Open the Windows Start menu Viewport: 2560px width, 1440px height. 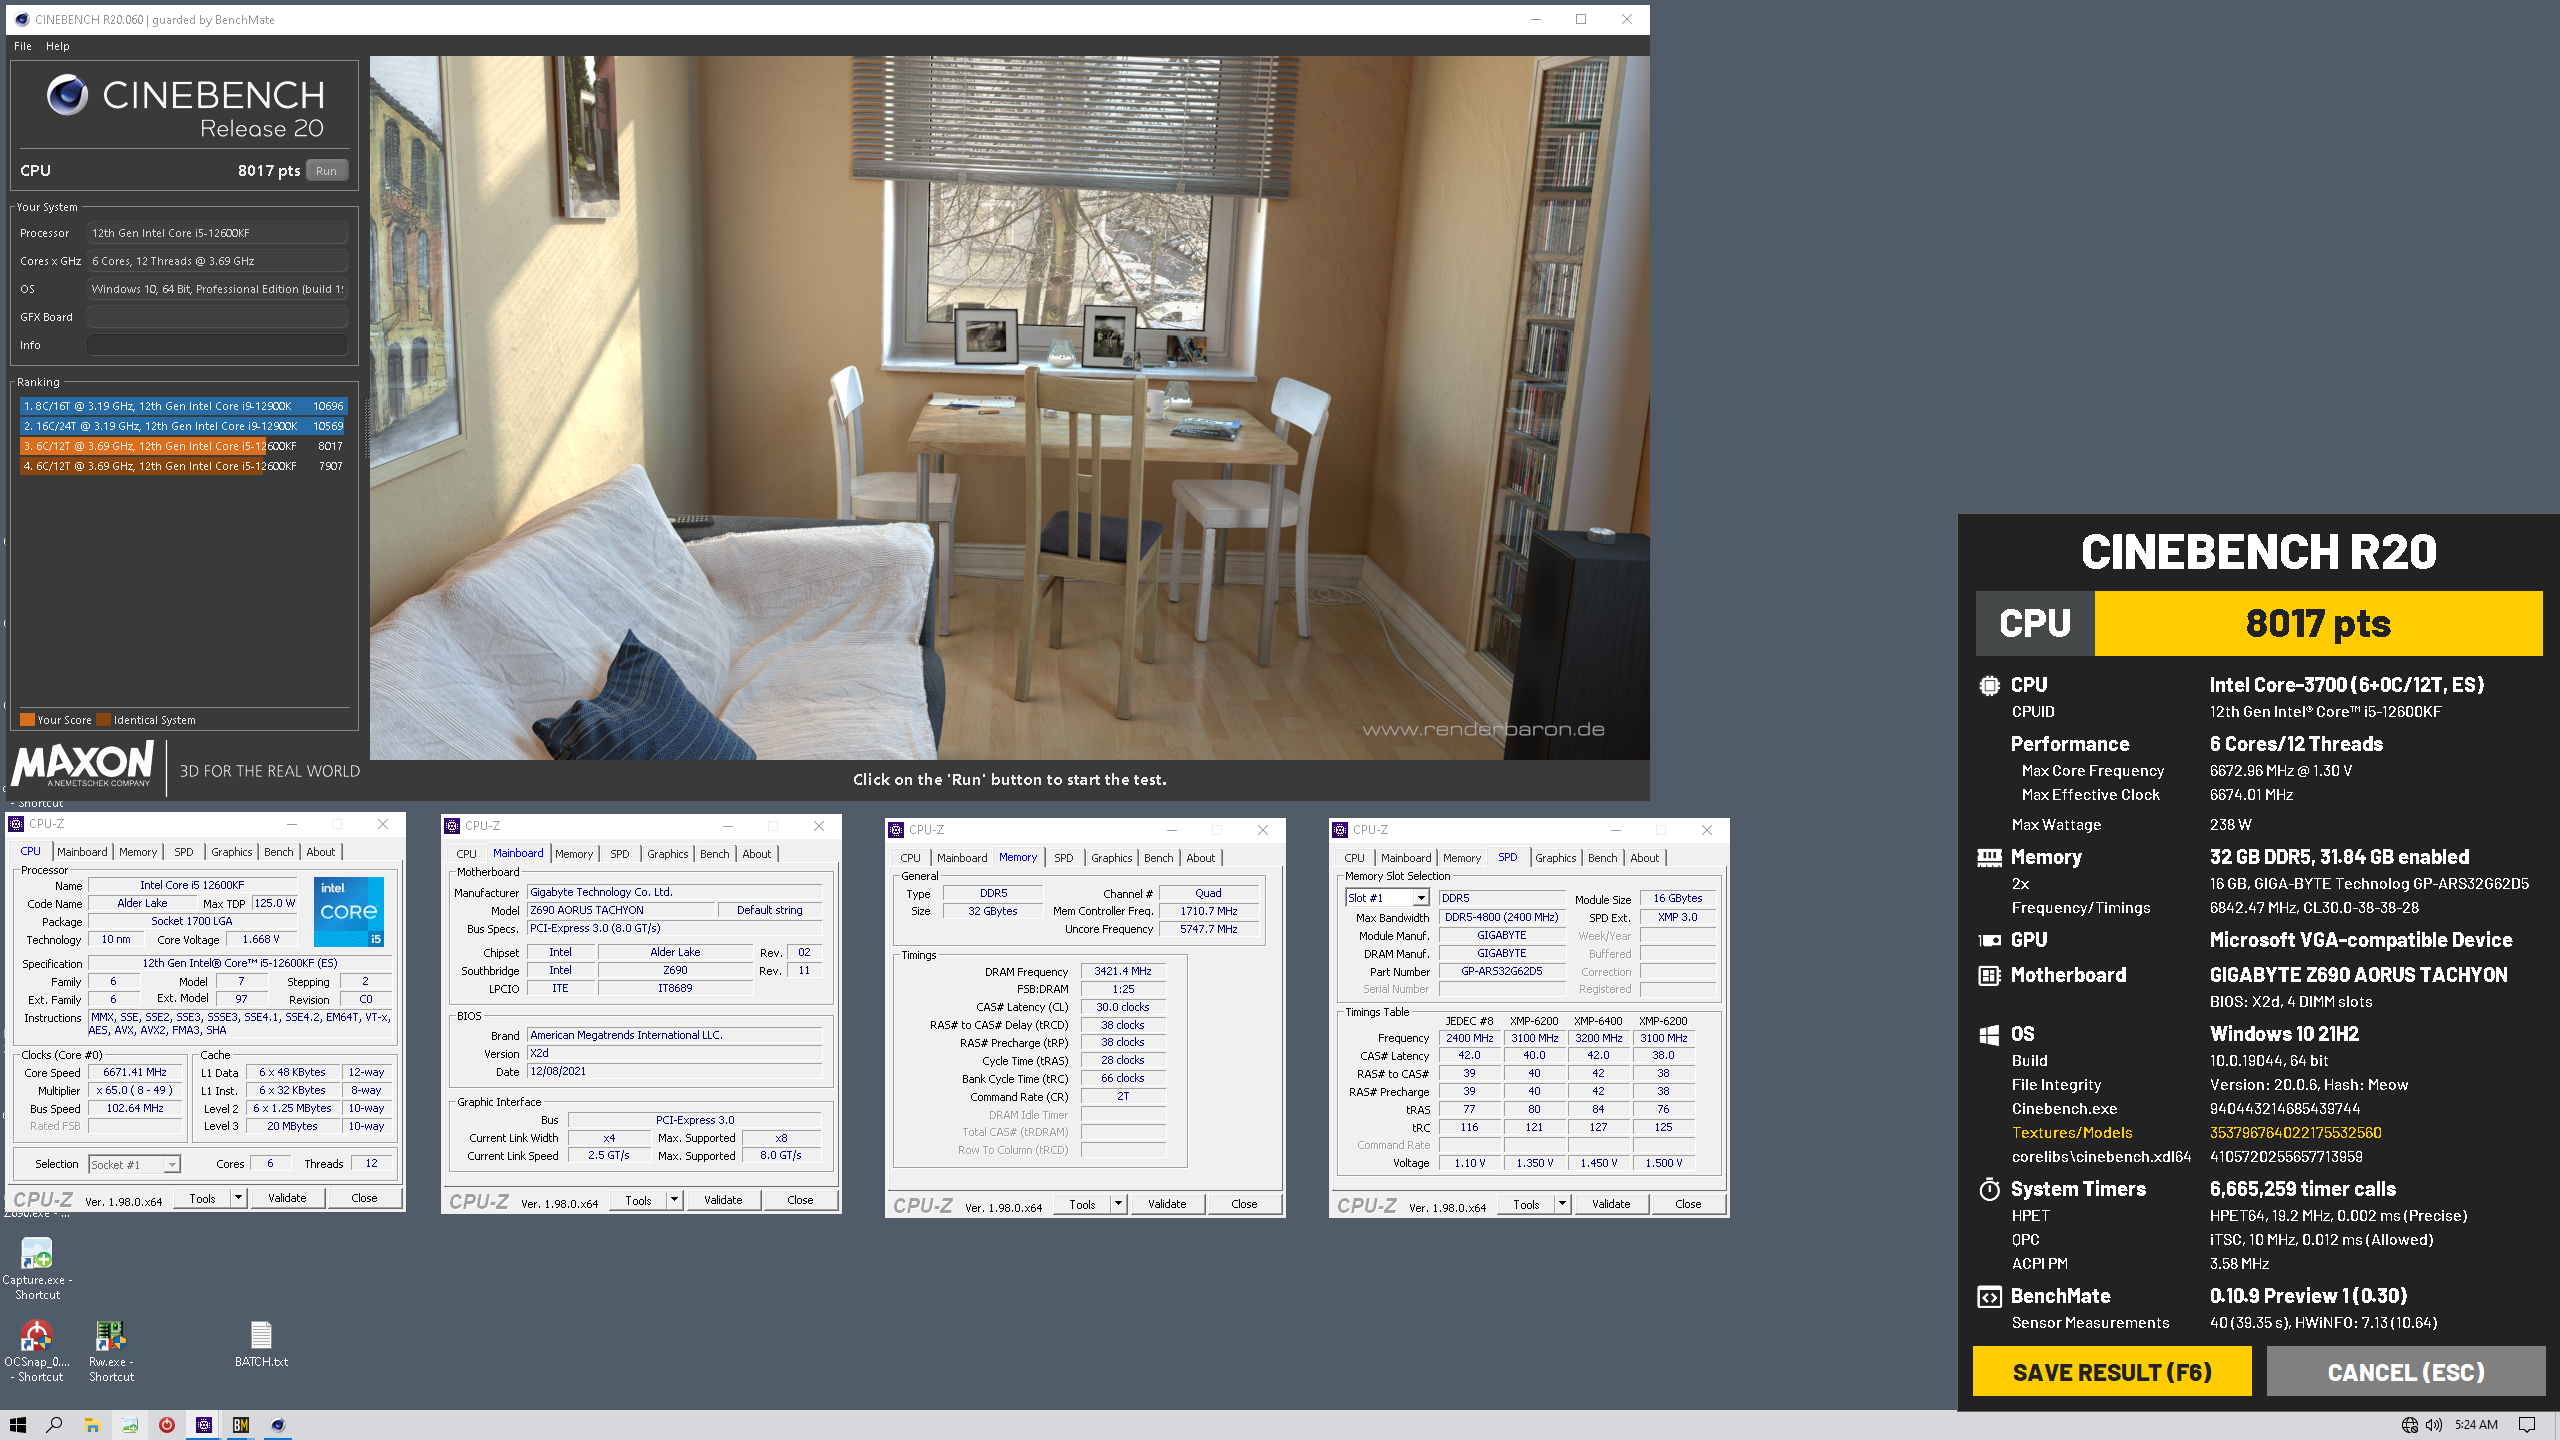tap(17, 1425)
